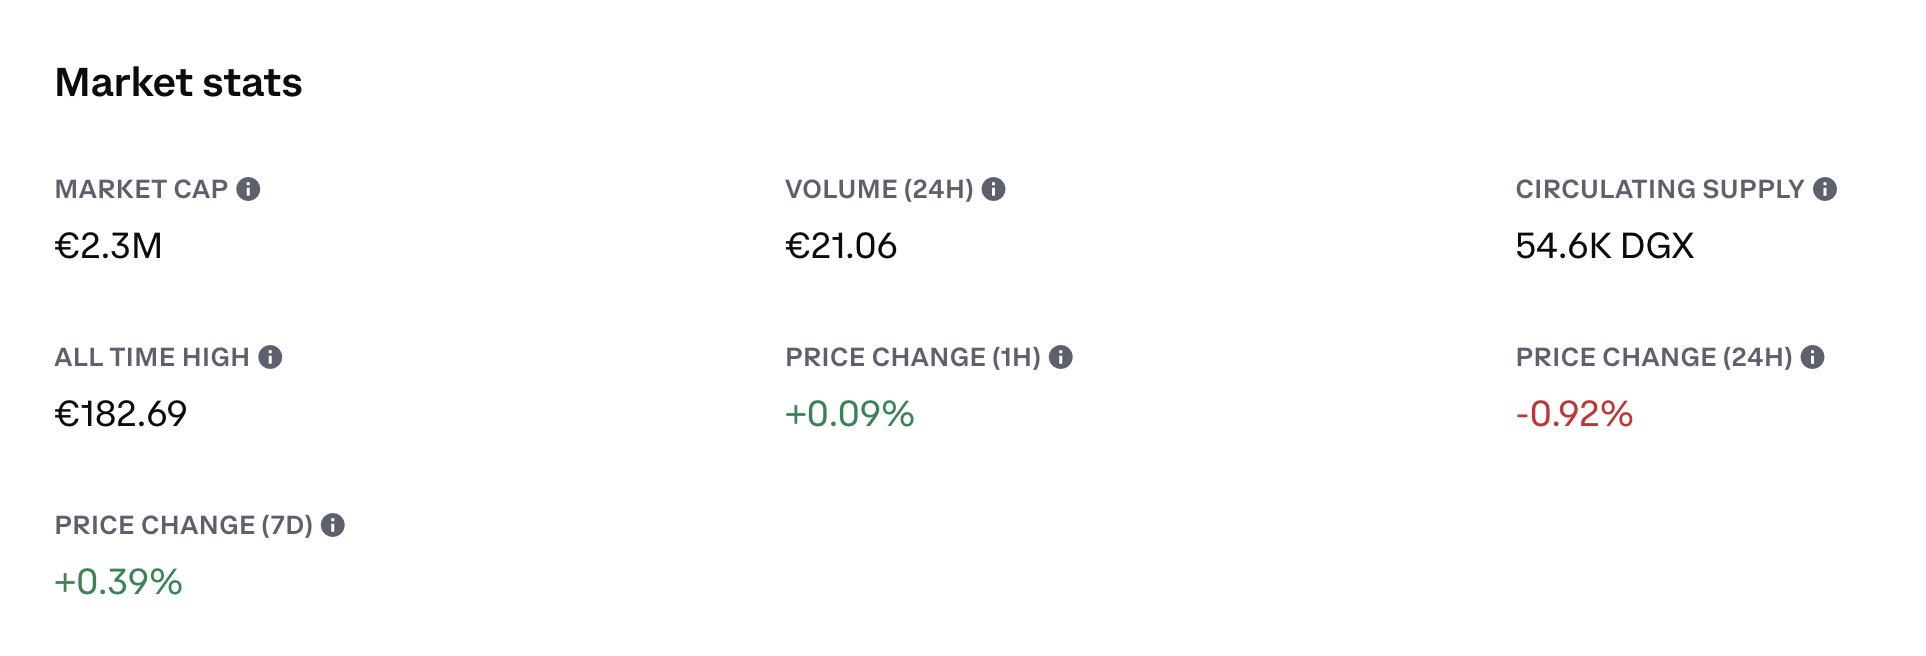Select the €182.69 all time high value

[x=121, y=414]
